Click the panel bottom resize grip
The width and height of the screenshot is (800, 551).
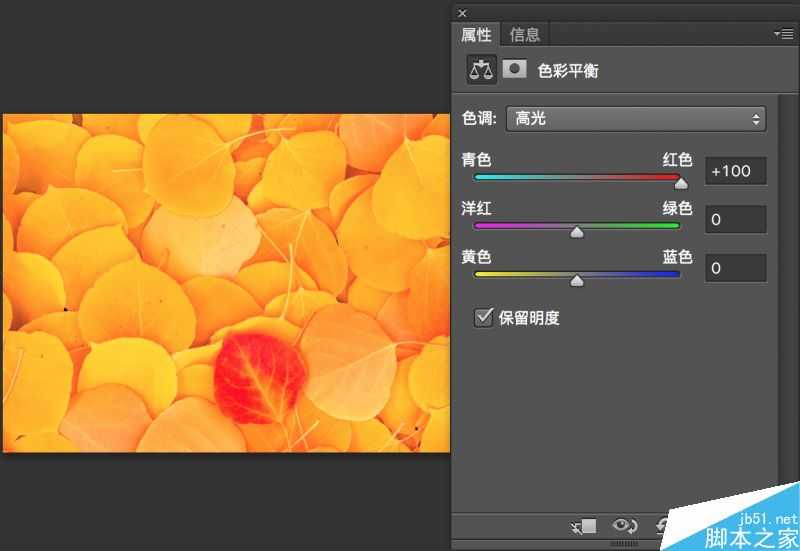click(626, 545)
